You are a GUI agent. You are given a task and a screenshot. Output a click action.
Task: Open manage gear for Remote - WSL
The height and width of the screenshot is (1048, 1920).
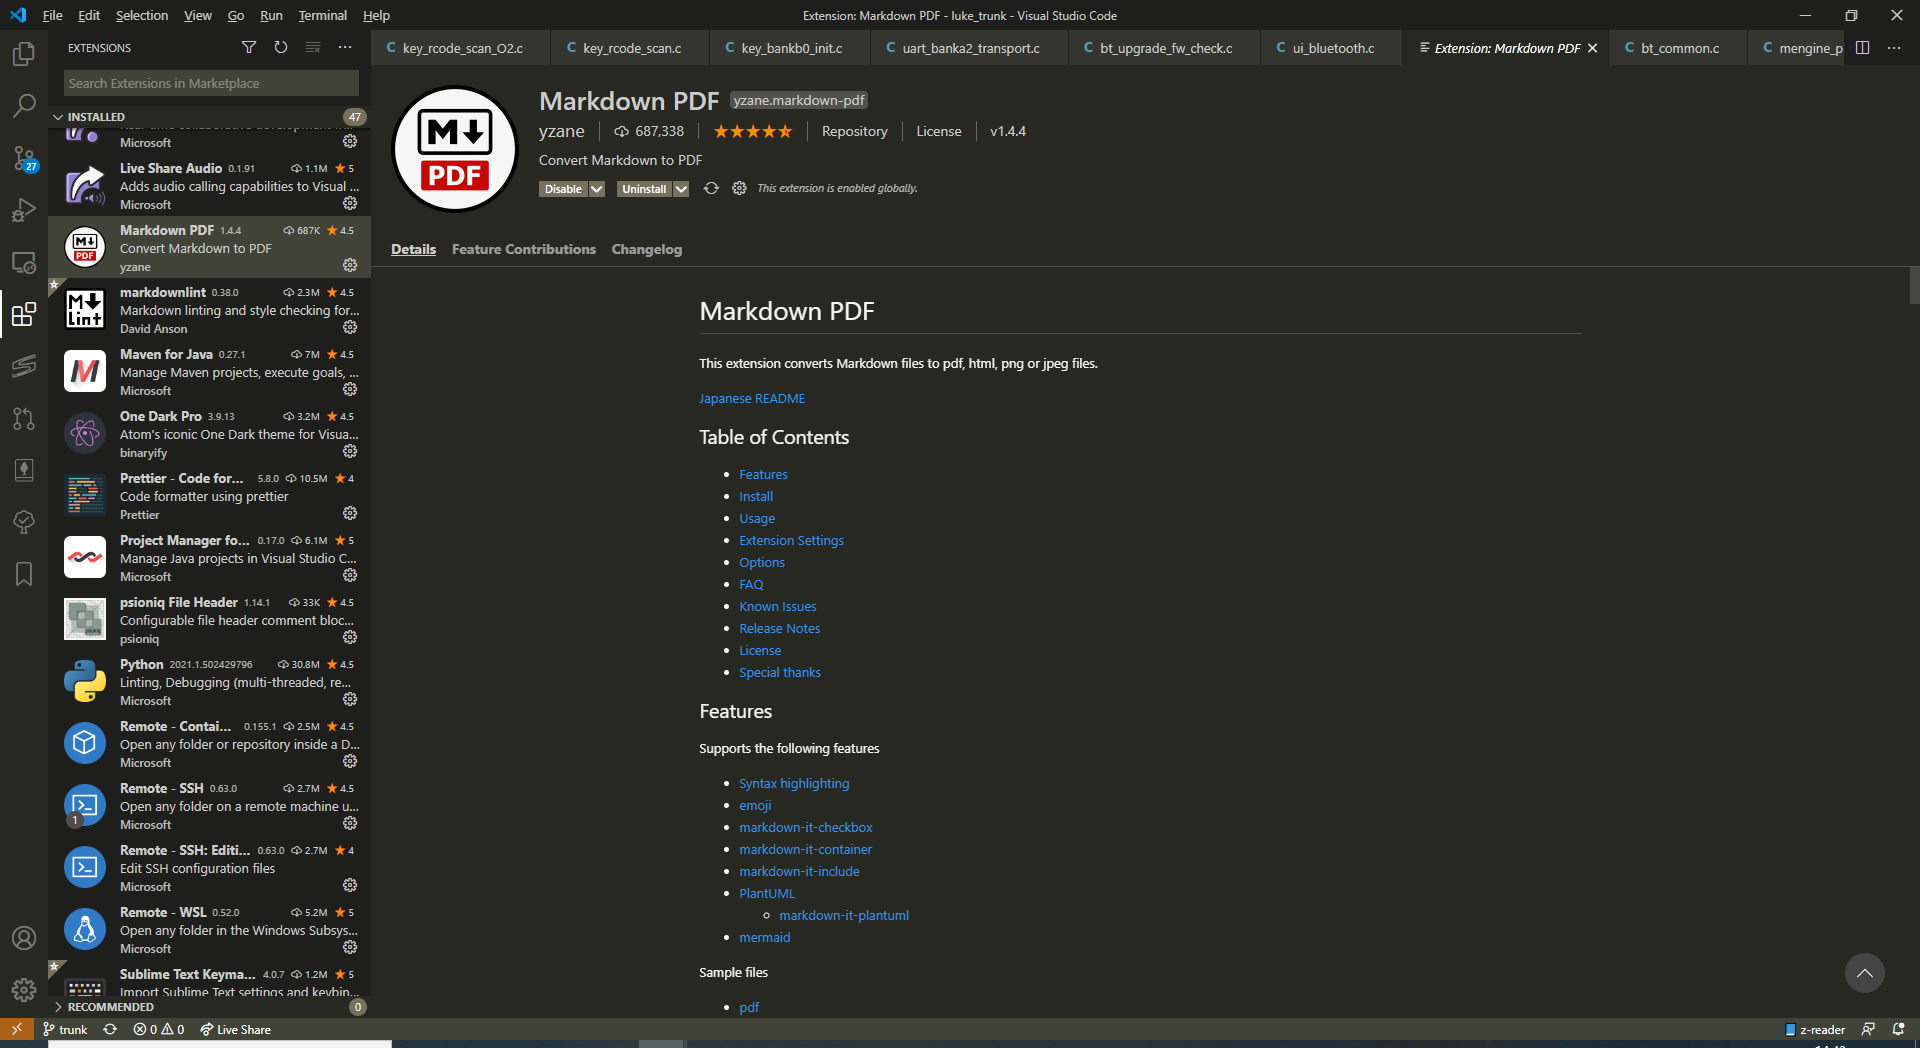pos(350,947)
